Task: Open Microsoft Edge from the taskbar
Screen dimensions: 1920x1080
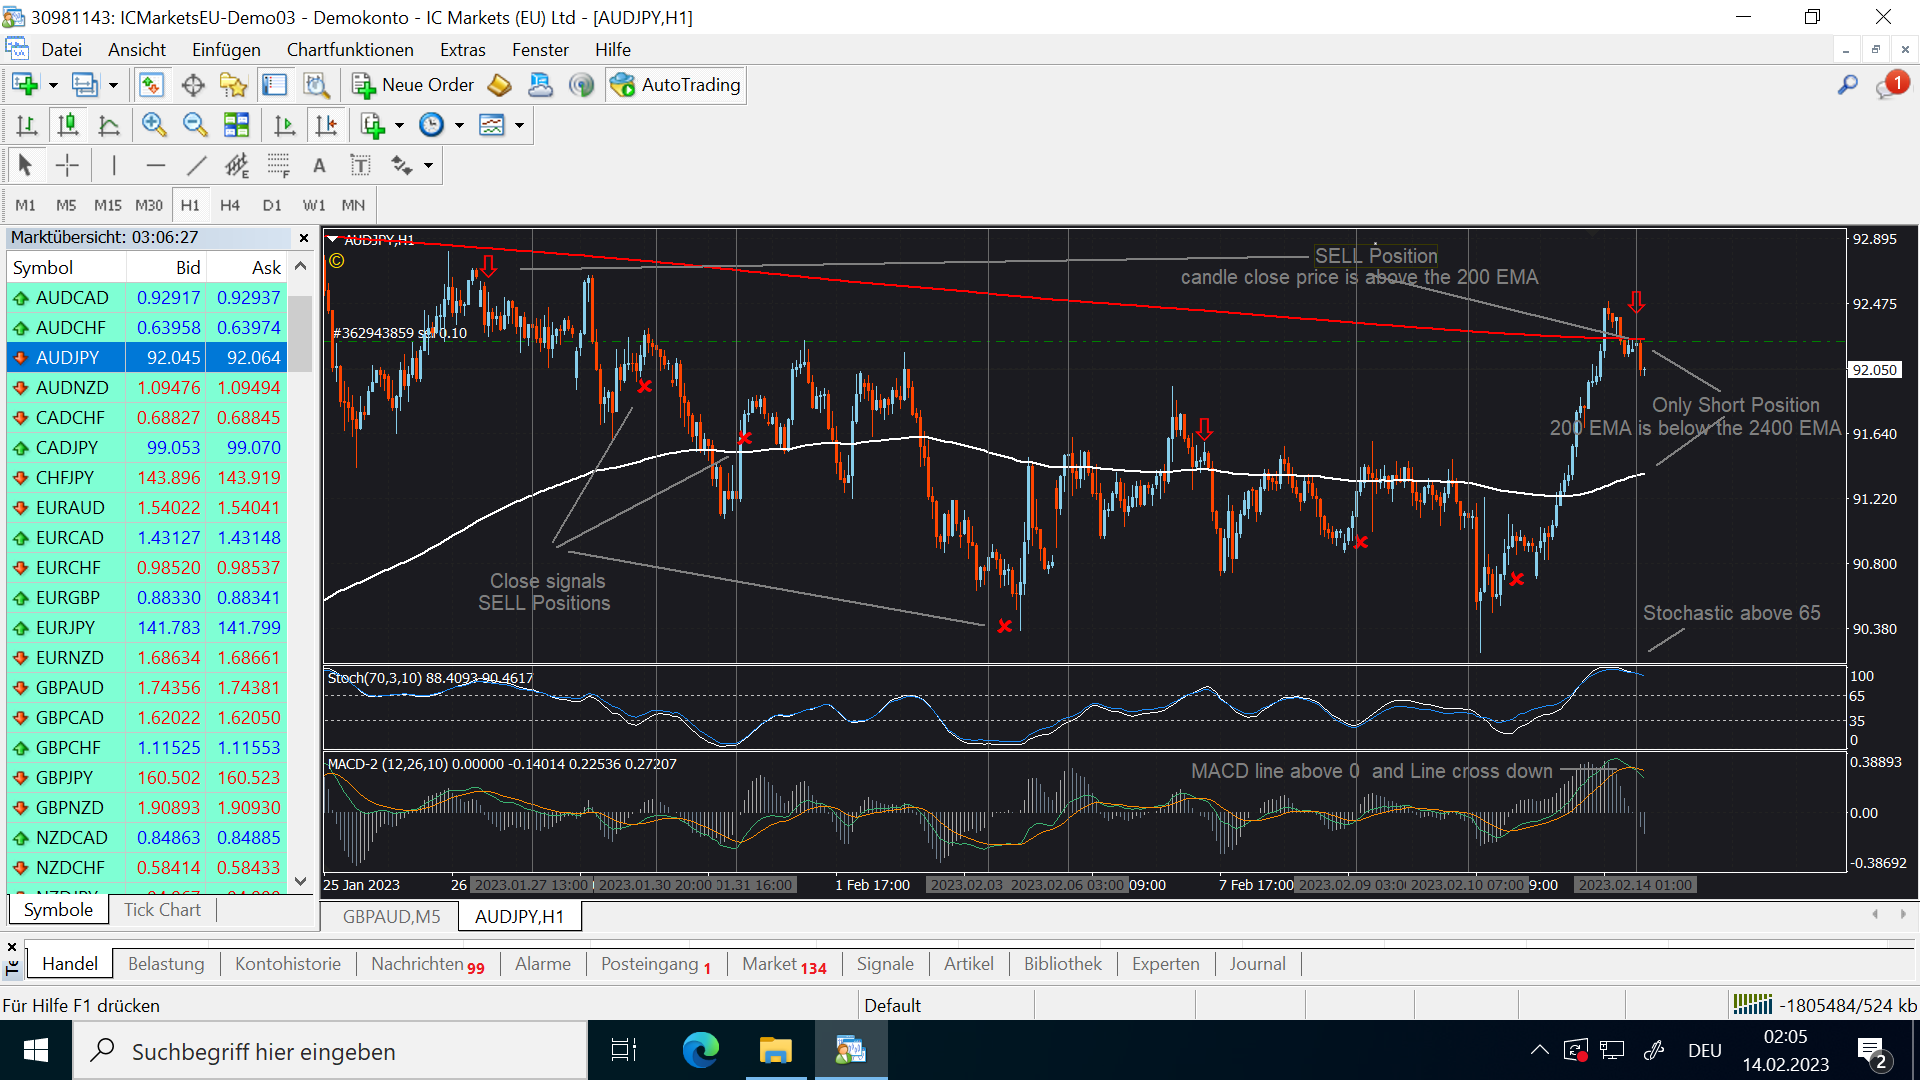Action: click(x=700, y=1051)
